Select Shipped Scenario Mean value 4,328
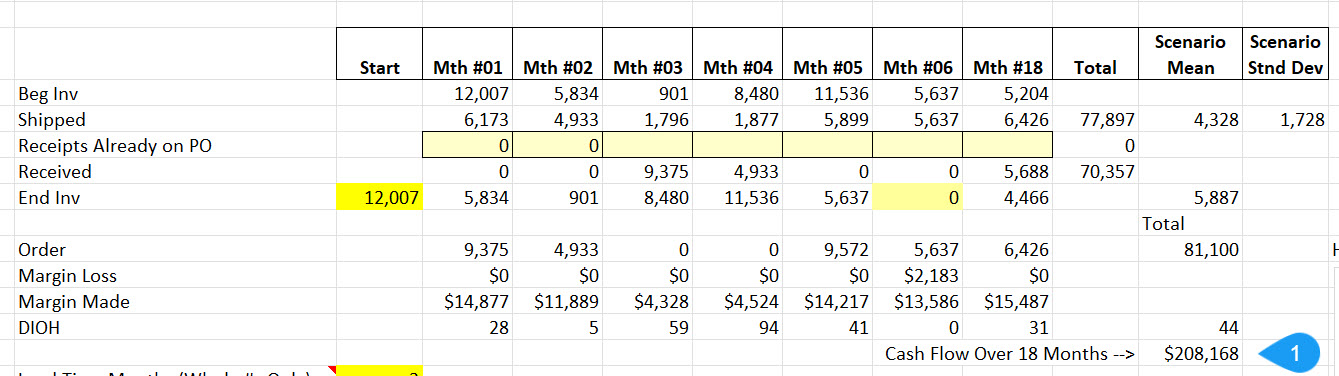1339x376 pixels. (x=1190, y=120)
